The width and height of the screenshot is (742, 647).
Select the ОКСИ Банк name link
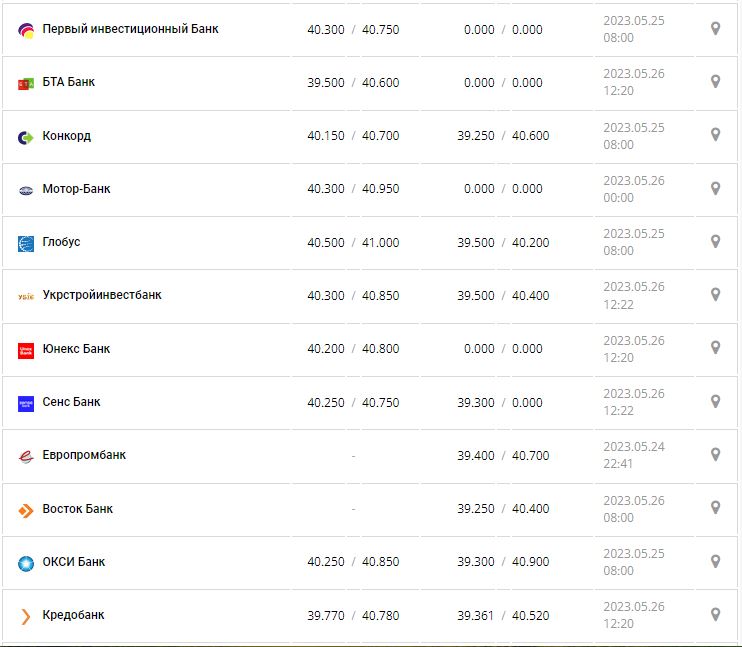pos(73,562)
